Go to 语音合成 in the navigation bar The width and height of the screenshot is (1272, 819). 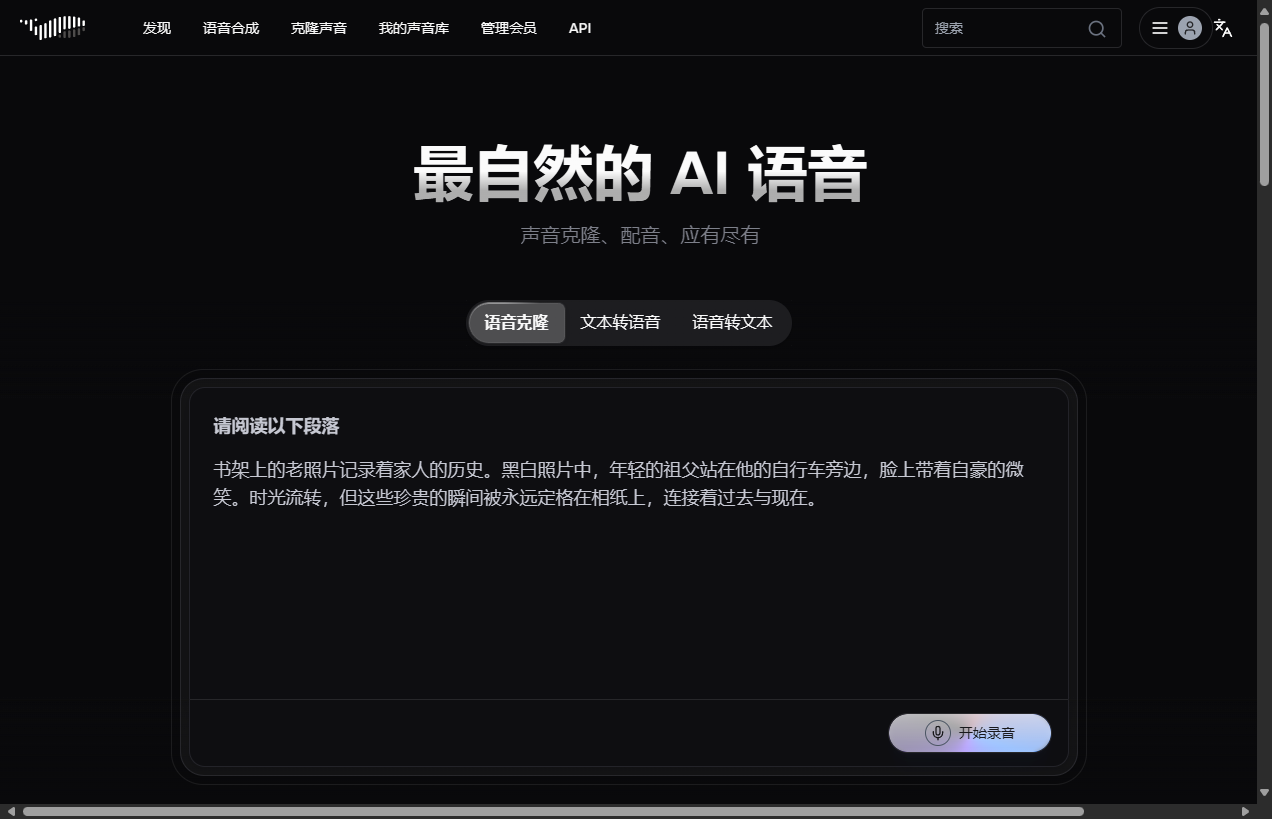[231, 28]
